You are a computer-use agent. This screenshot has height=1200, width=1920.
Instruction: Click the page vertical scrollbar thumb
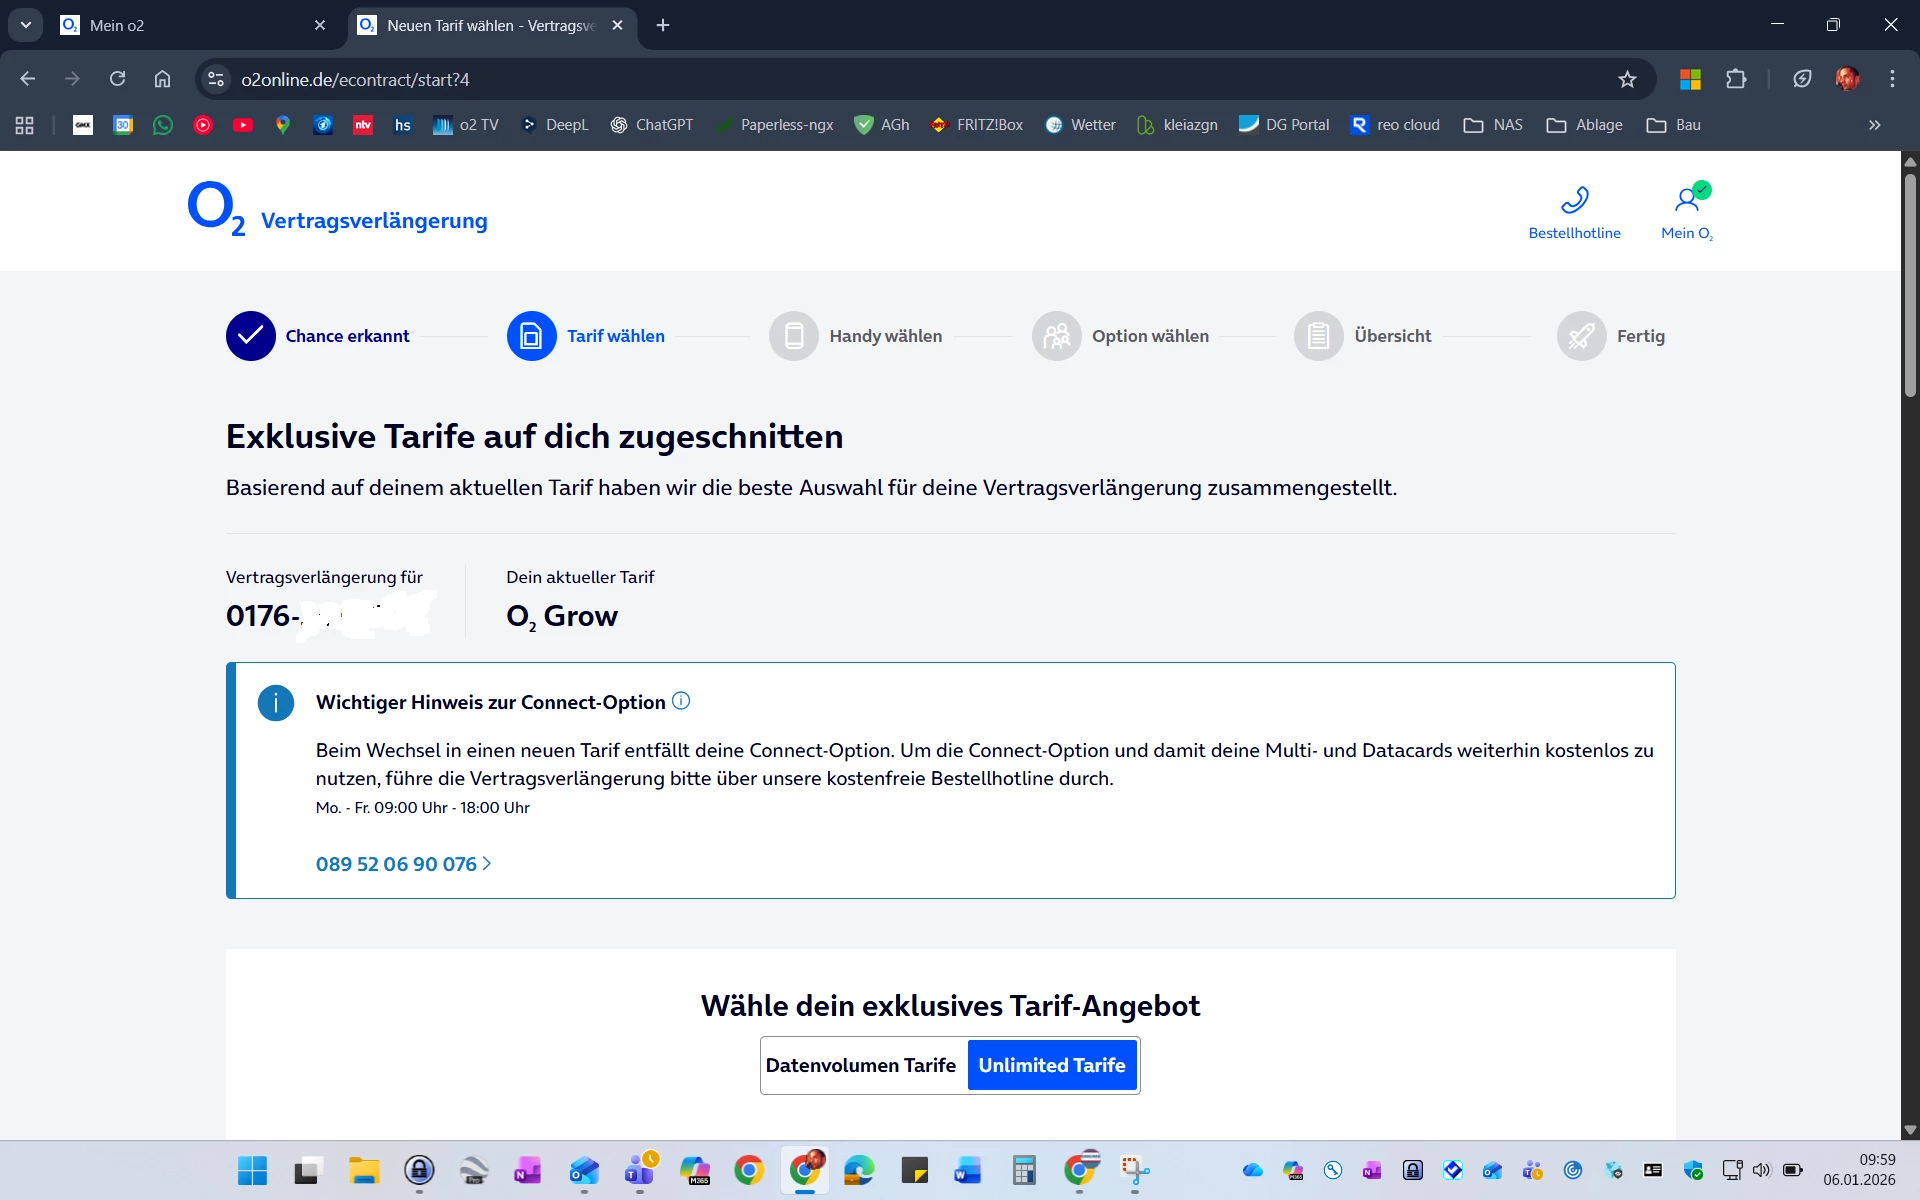coord(1910,285)
